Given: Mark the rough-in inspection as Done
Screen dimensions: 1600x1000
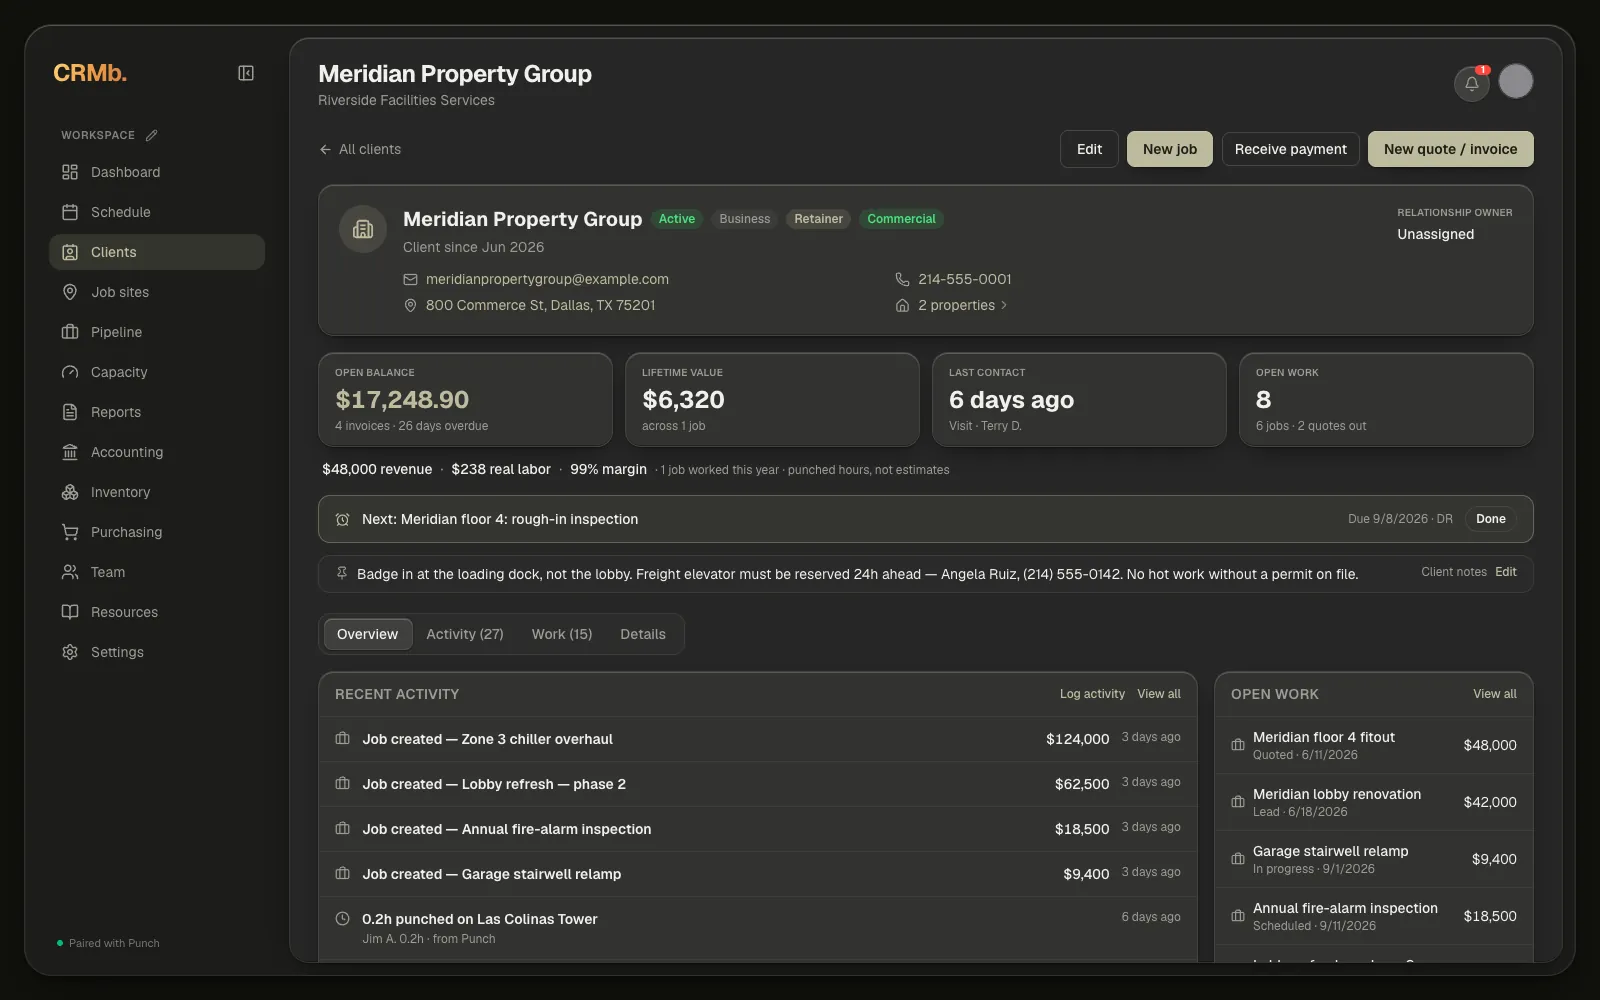Looking at the screenshot, I should 1491,519.
